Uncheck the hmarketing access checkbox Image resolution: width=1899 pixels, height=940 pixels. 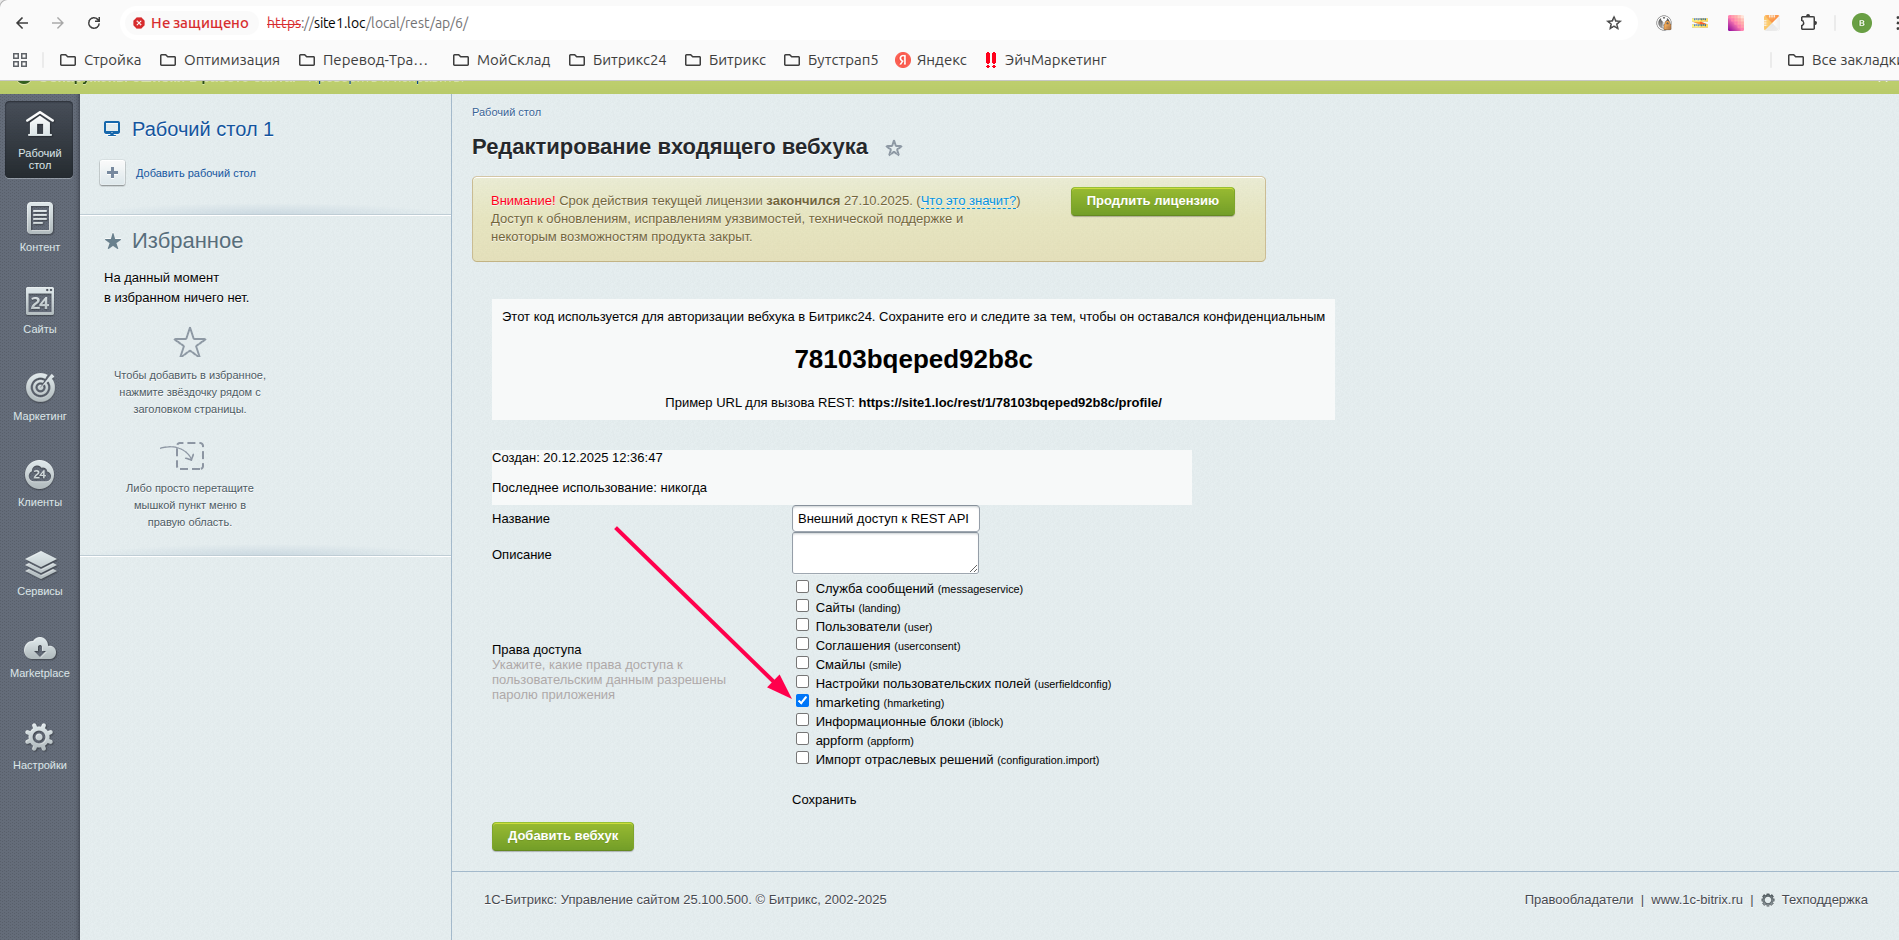(802, 701)
